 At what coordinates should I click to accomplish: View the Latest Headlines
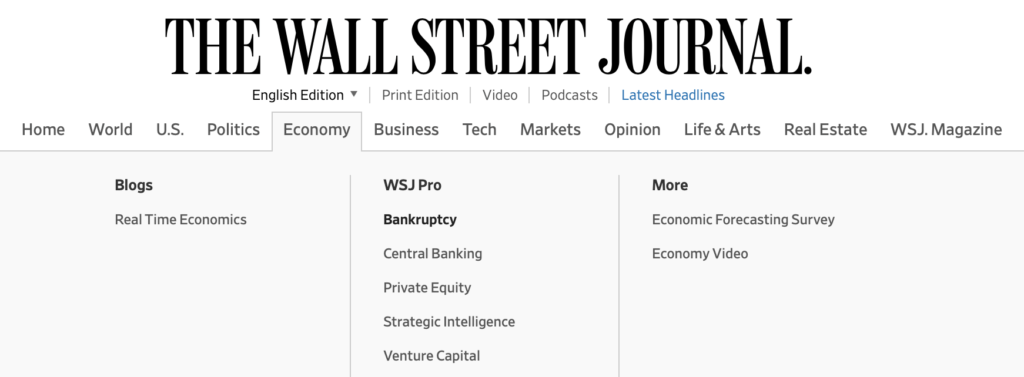[x=673, y=95]
